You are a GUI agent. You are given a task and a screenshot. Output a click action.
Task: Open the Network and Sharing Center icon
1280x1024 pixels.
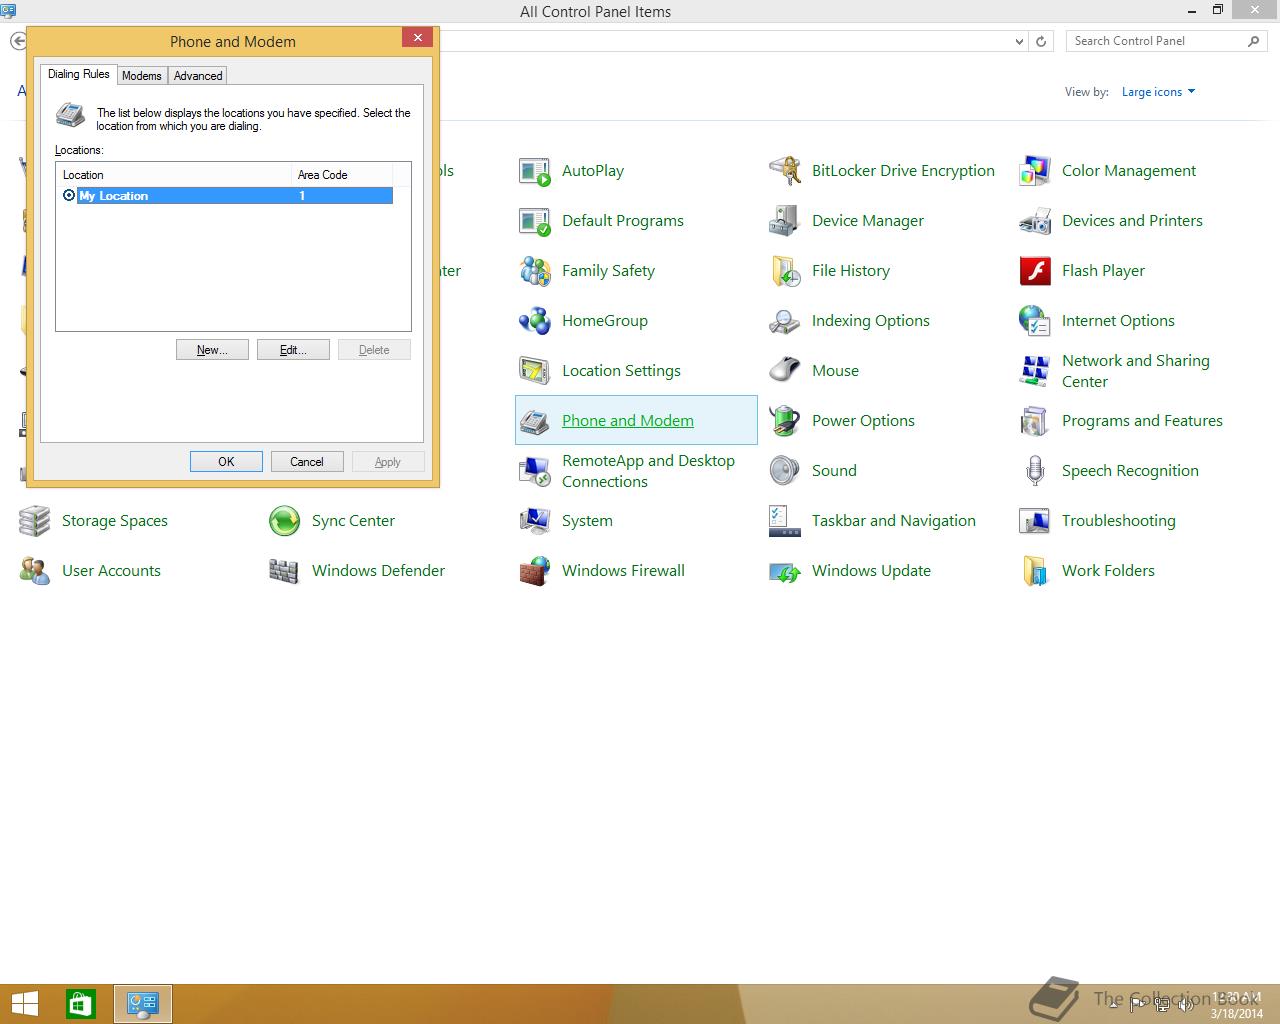point(1035,371)
